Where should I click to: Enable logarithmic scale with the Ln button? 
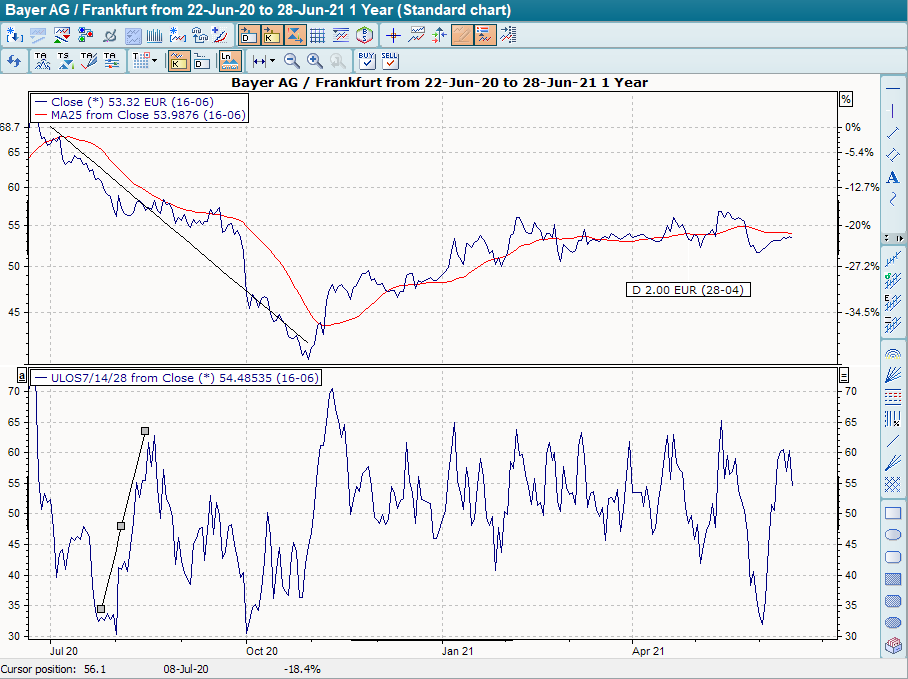(x=228, y=61)
